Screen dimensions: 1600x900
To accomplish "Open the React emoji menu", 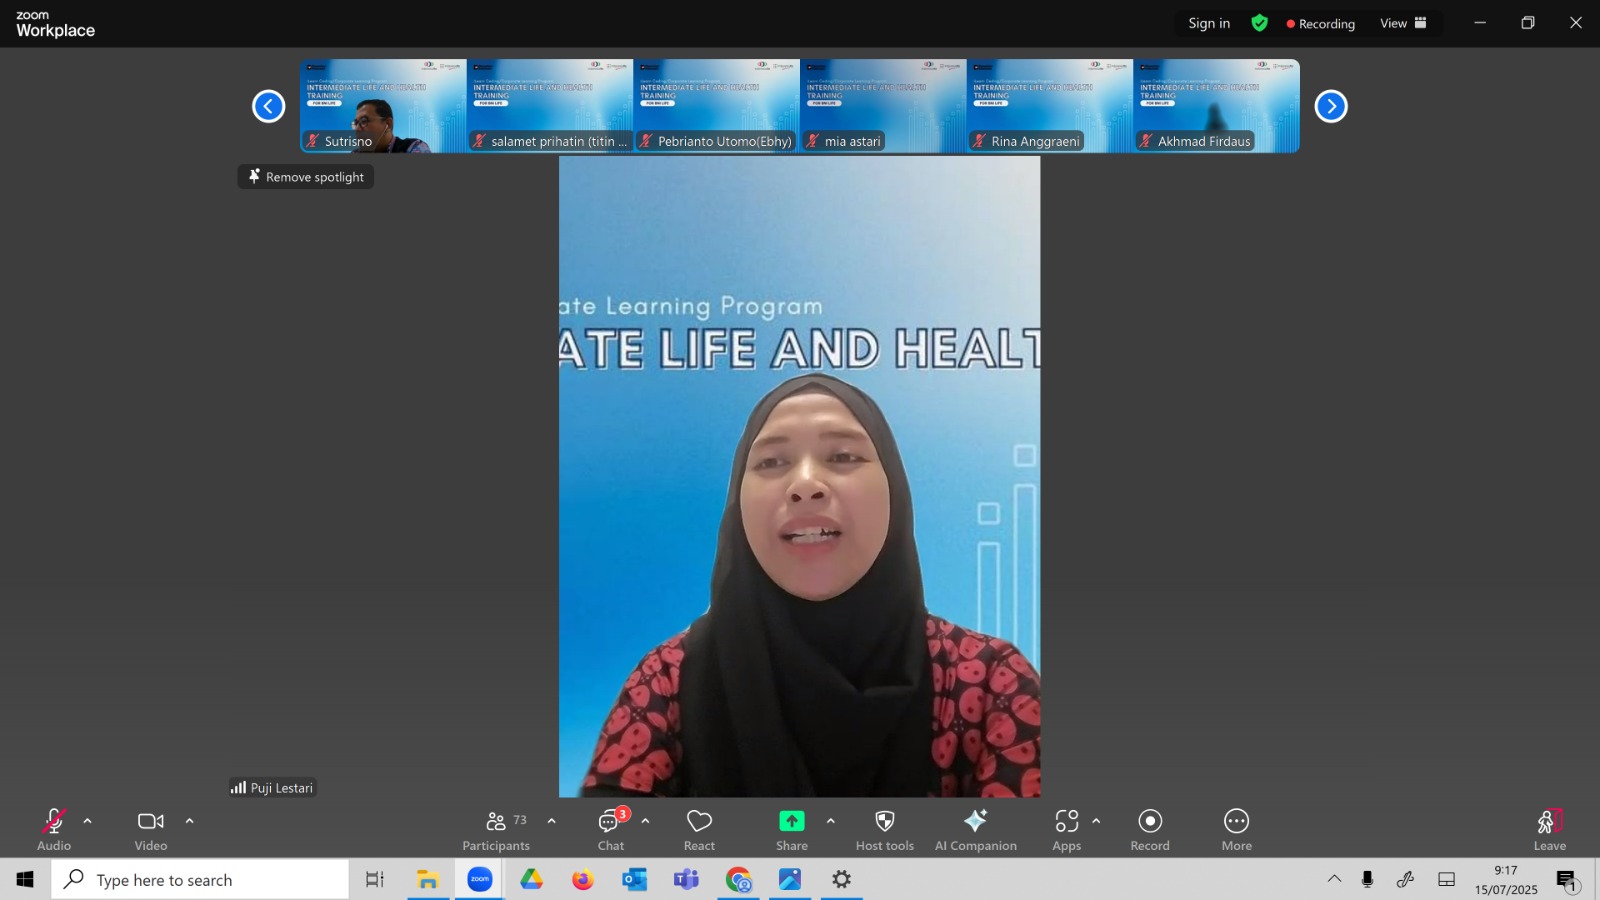I will click(699, 830).
